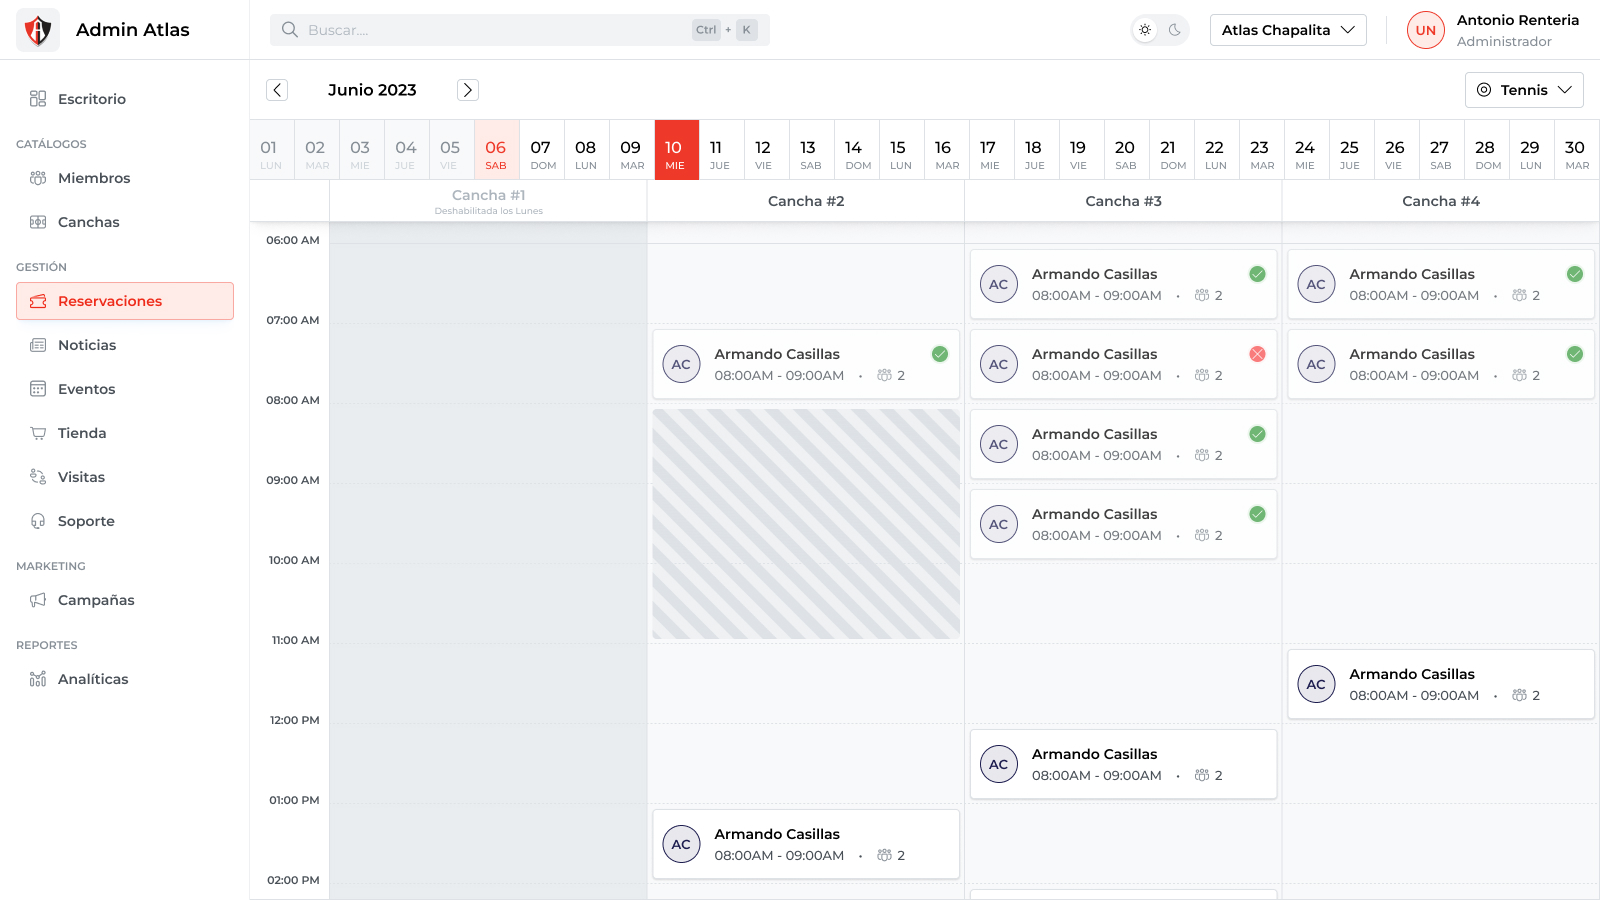Click the striped blocked slot in Cancha #2
1600x900 pixels.
806,524
